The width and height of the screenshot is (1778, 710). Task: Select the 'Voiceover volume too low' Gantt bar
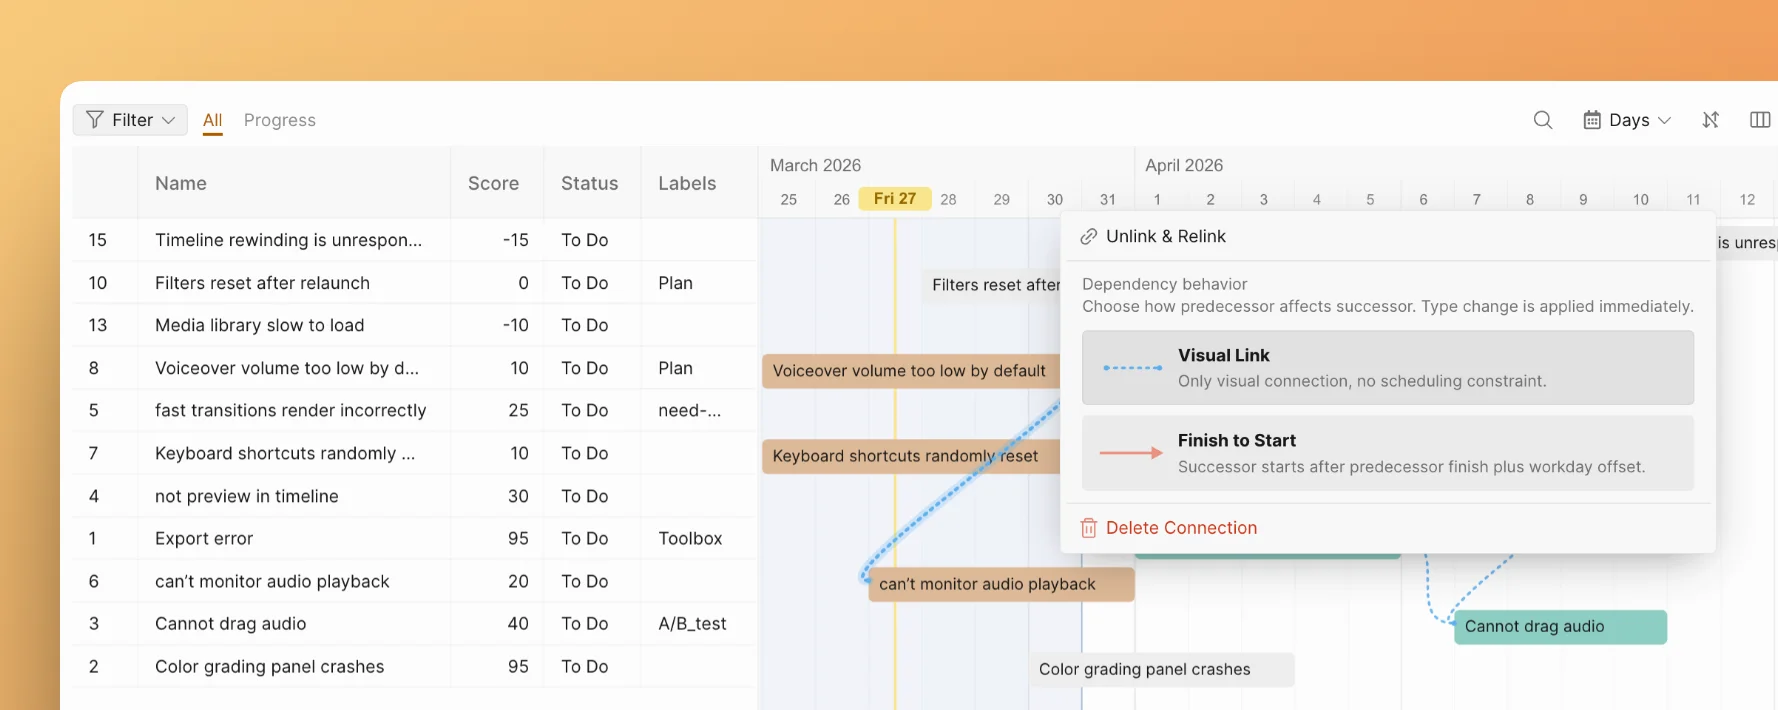[908, 371]
